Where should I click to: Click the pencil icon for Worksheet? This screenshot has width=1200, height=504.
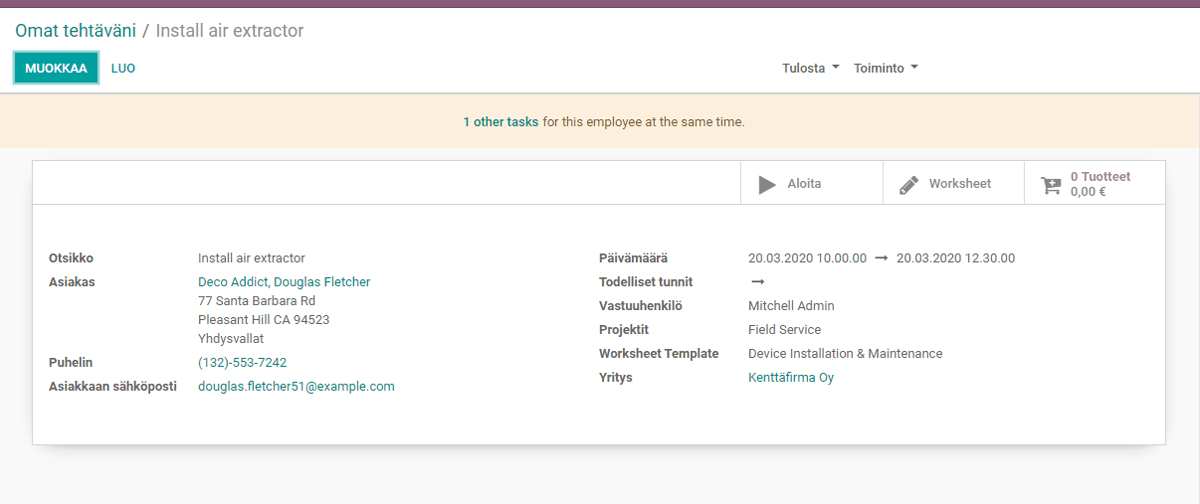[908, 184]
